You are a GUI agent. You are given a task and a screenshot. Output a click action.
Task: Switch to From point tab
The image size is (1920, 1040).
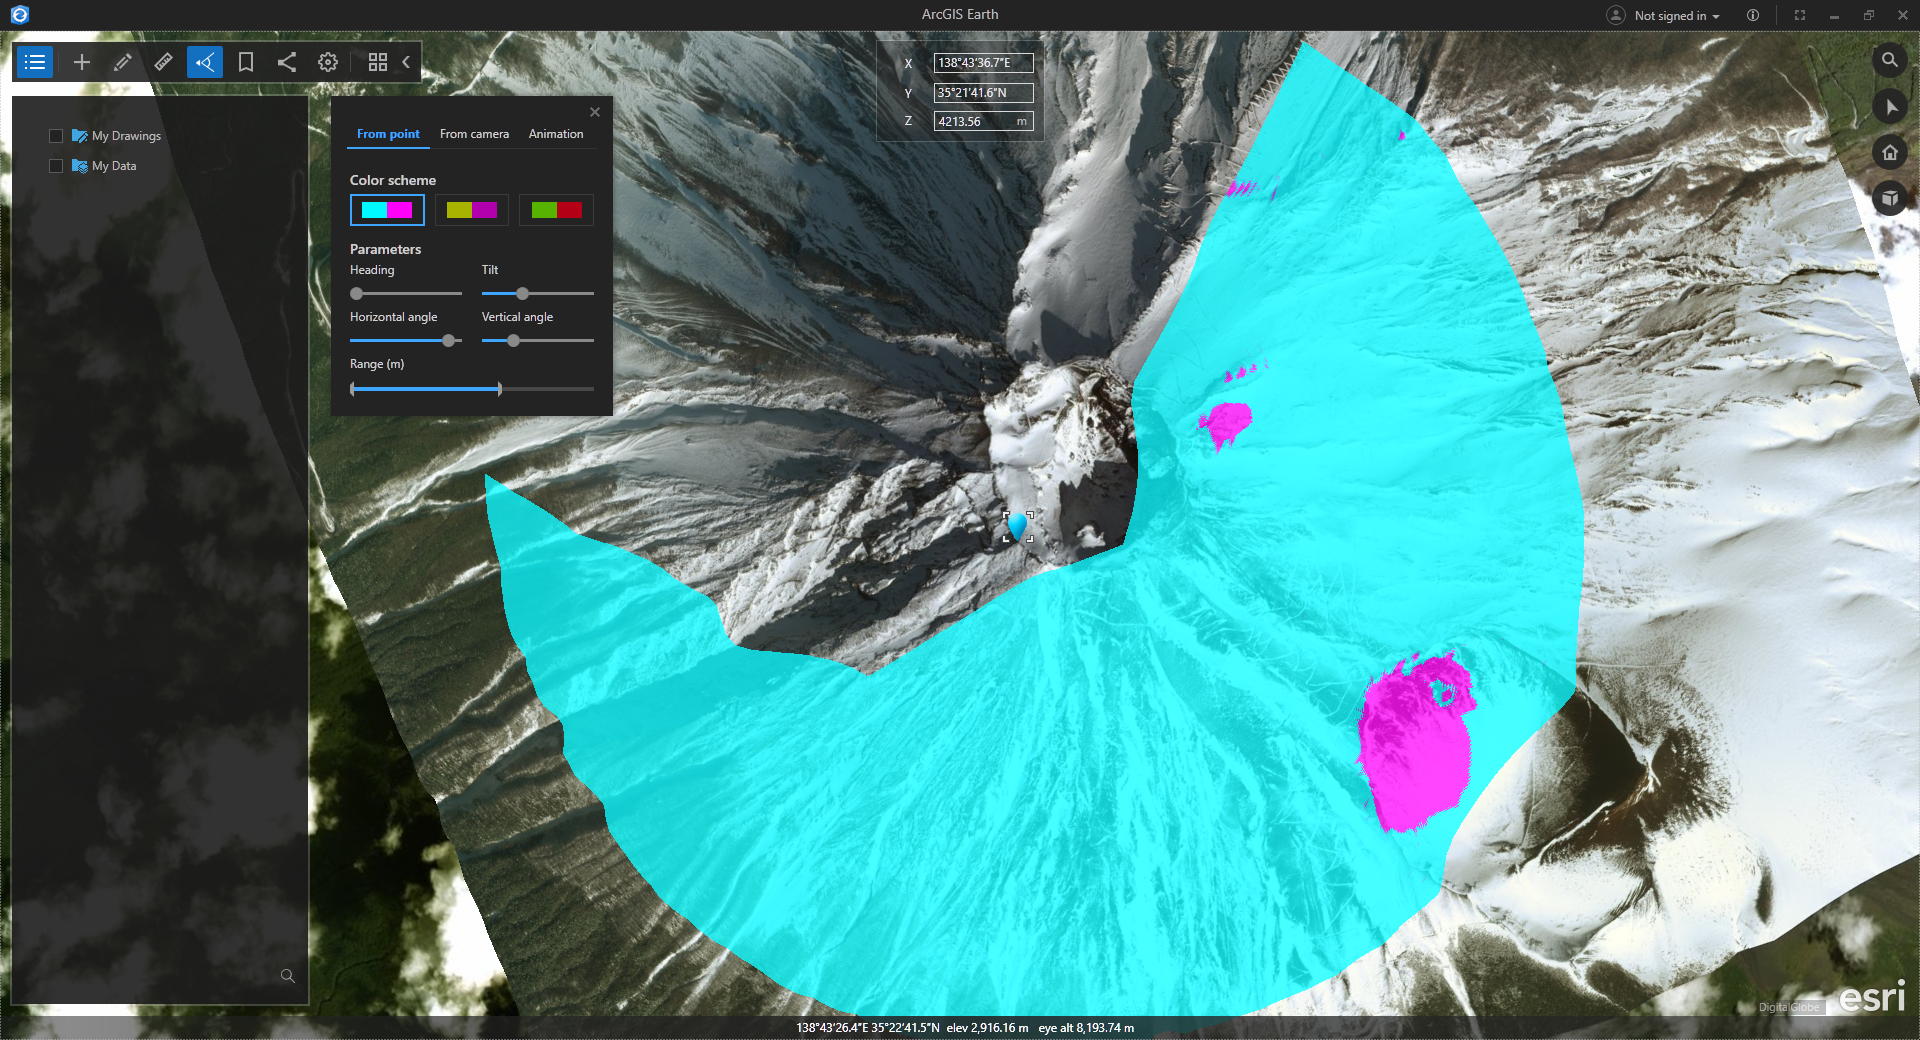tap(388, 134)
